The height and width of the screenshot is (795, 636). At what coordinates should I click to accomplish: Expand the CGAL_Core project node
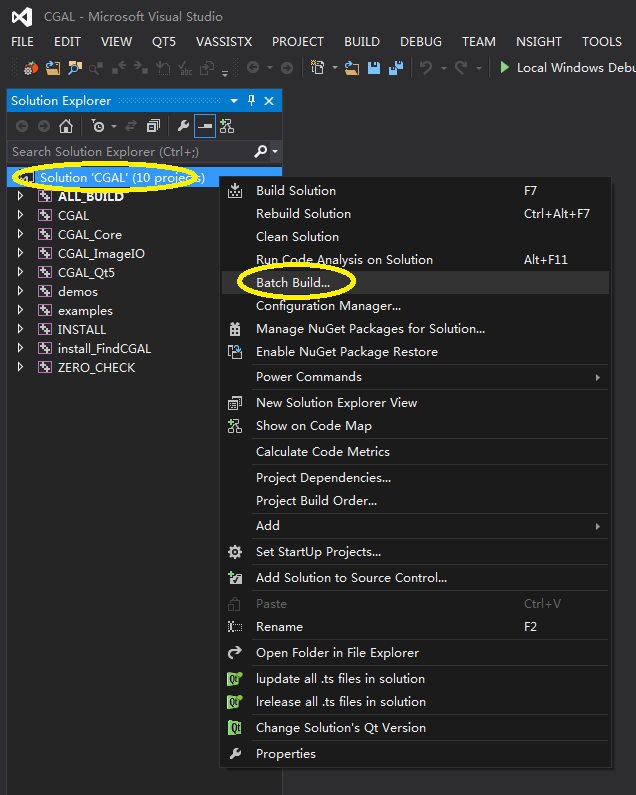(20, 234)
